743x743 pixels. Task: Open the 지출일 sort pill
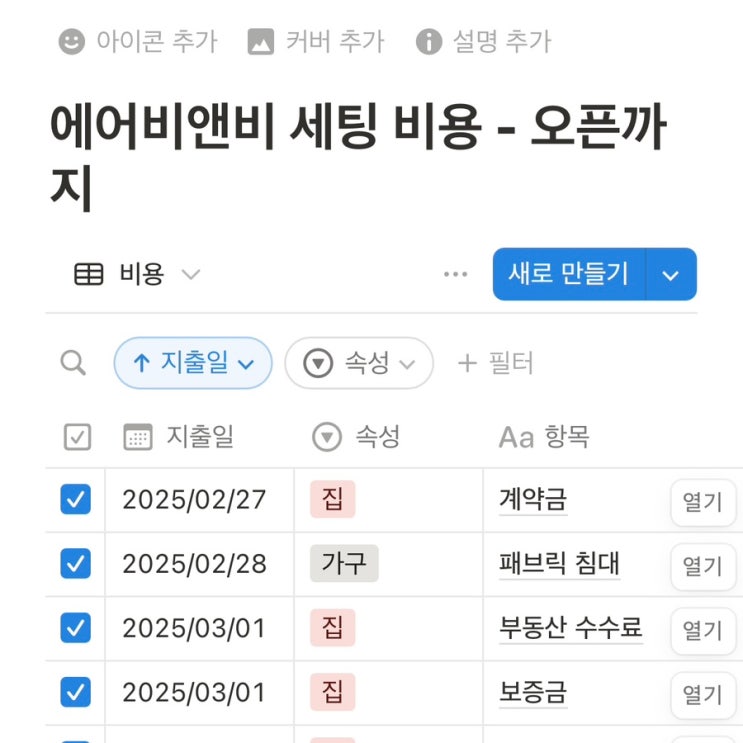click(193, 363)
